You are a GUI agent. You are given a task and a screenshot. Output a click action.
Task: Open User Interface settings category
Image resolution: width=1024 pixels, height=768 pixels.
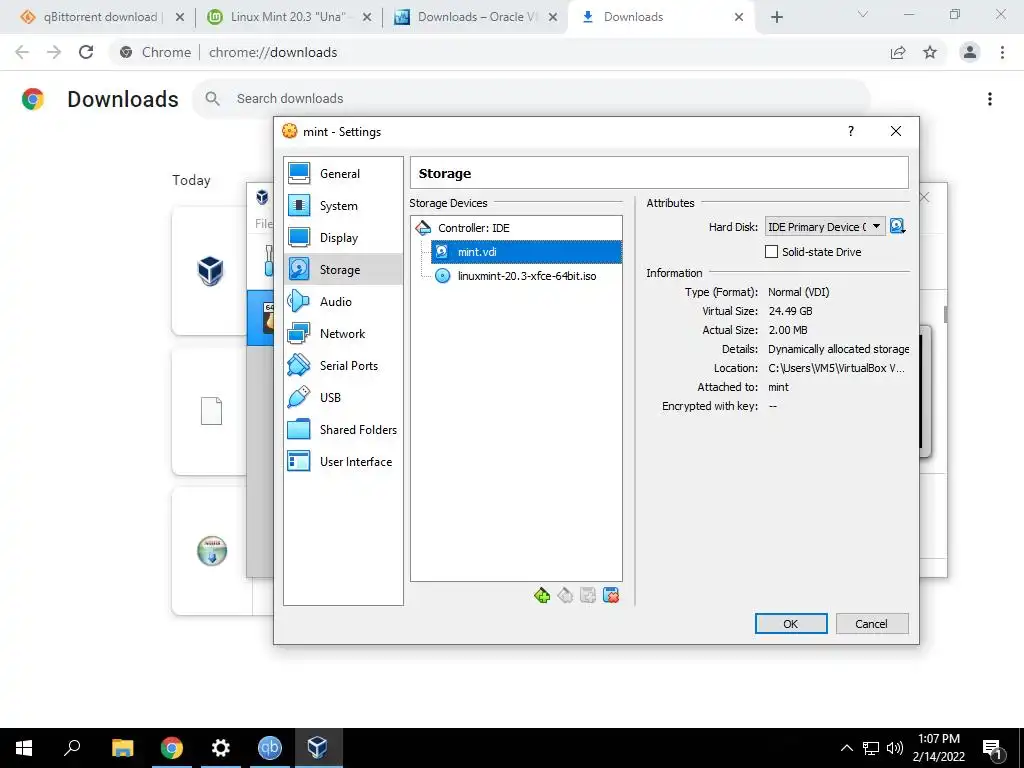(x=343, y=462)
